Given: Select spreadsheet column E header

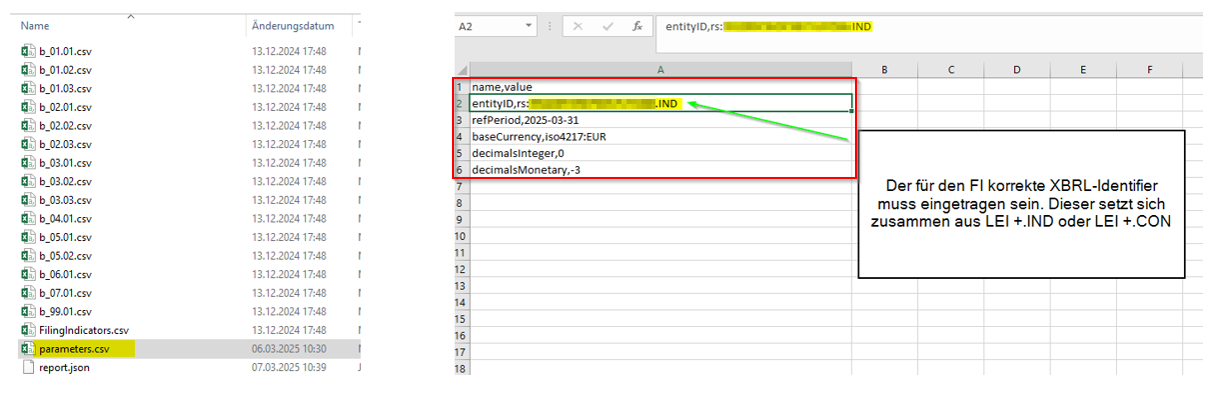Looking at the screenshot, I should tap(1083, 69).
